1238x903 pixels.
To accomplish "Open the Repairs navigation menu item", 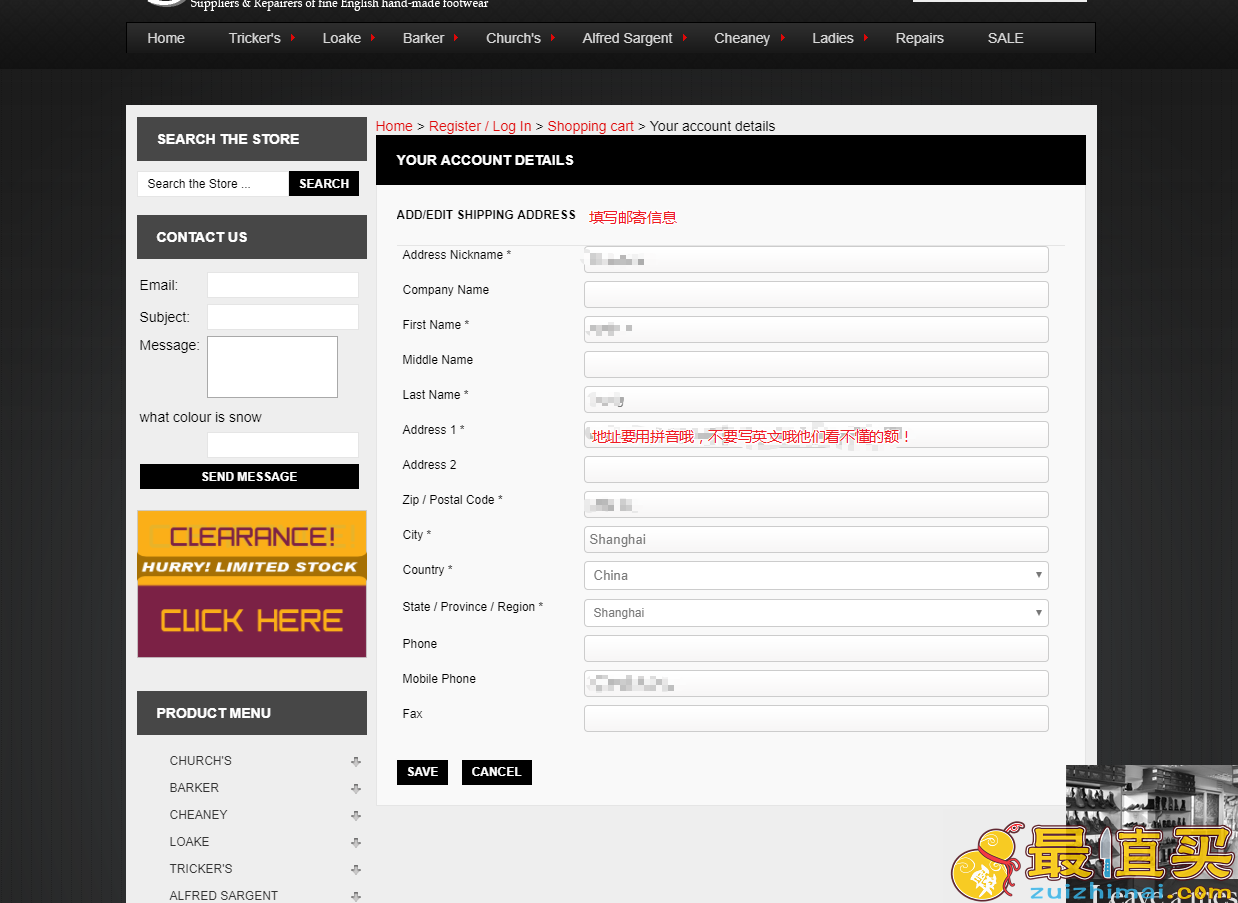I will (x=919, y=38).
